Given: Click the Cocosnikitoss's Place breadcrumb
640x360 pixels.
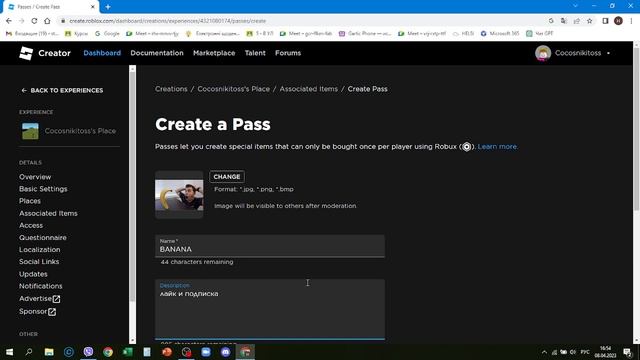Looking at the screenshot, I should pyautogui.click(x=233, y=89).
